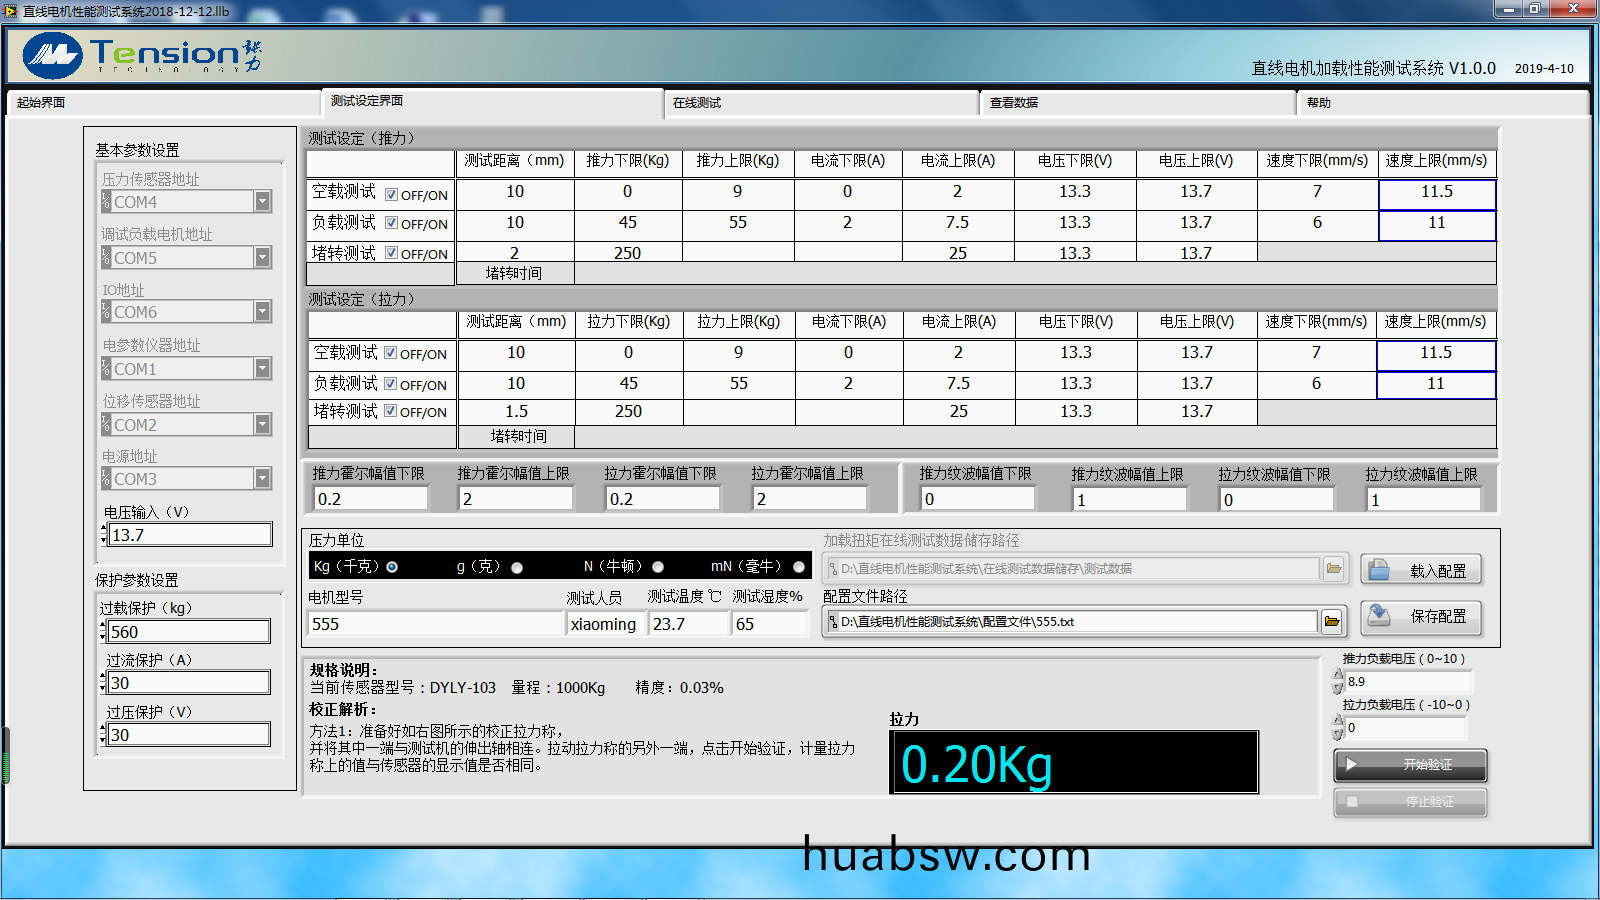Open the 压力传感器地址 COM4 dropdown

pyautogui.click(x=262, y=202)
